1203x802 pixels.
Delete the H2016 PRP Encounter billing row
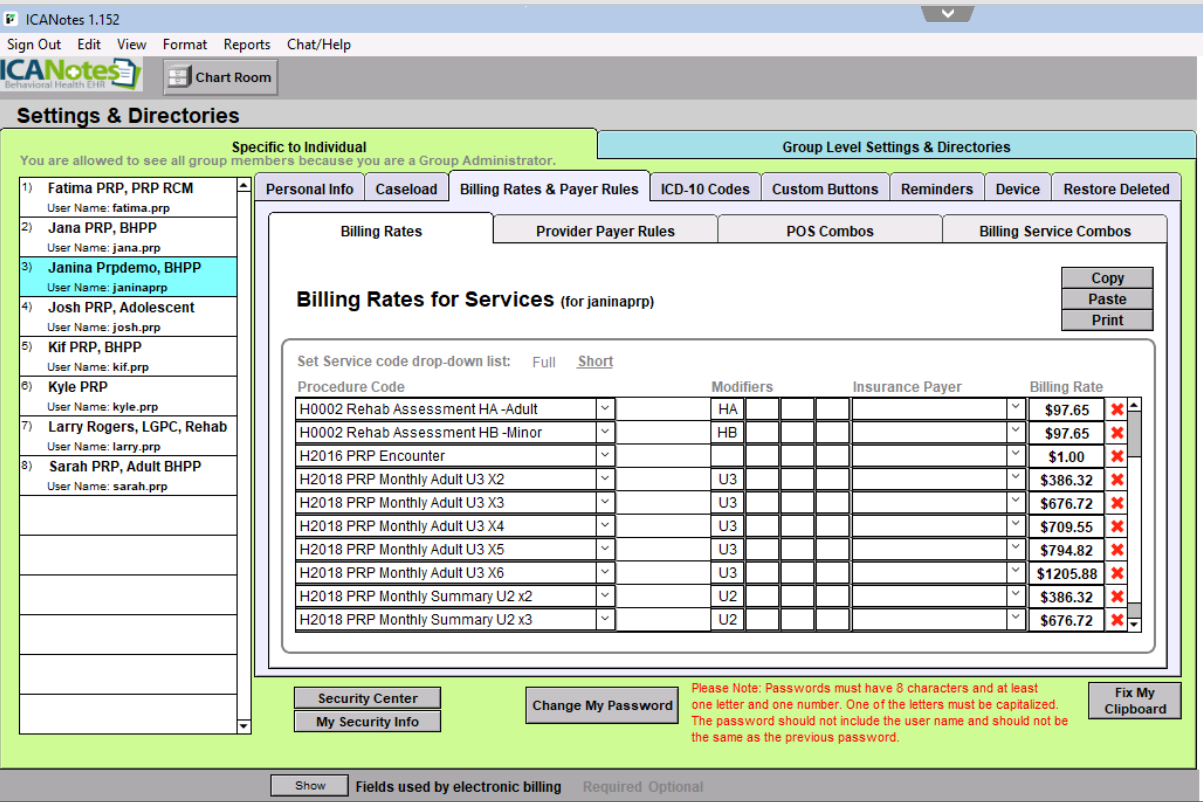(x=1117, y=457)
